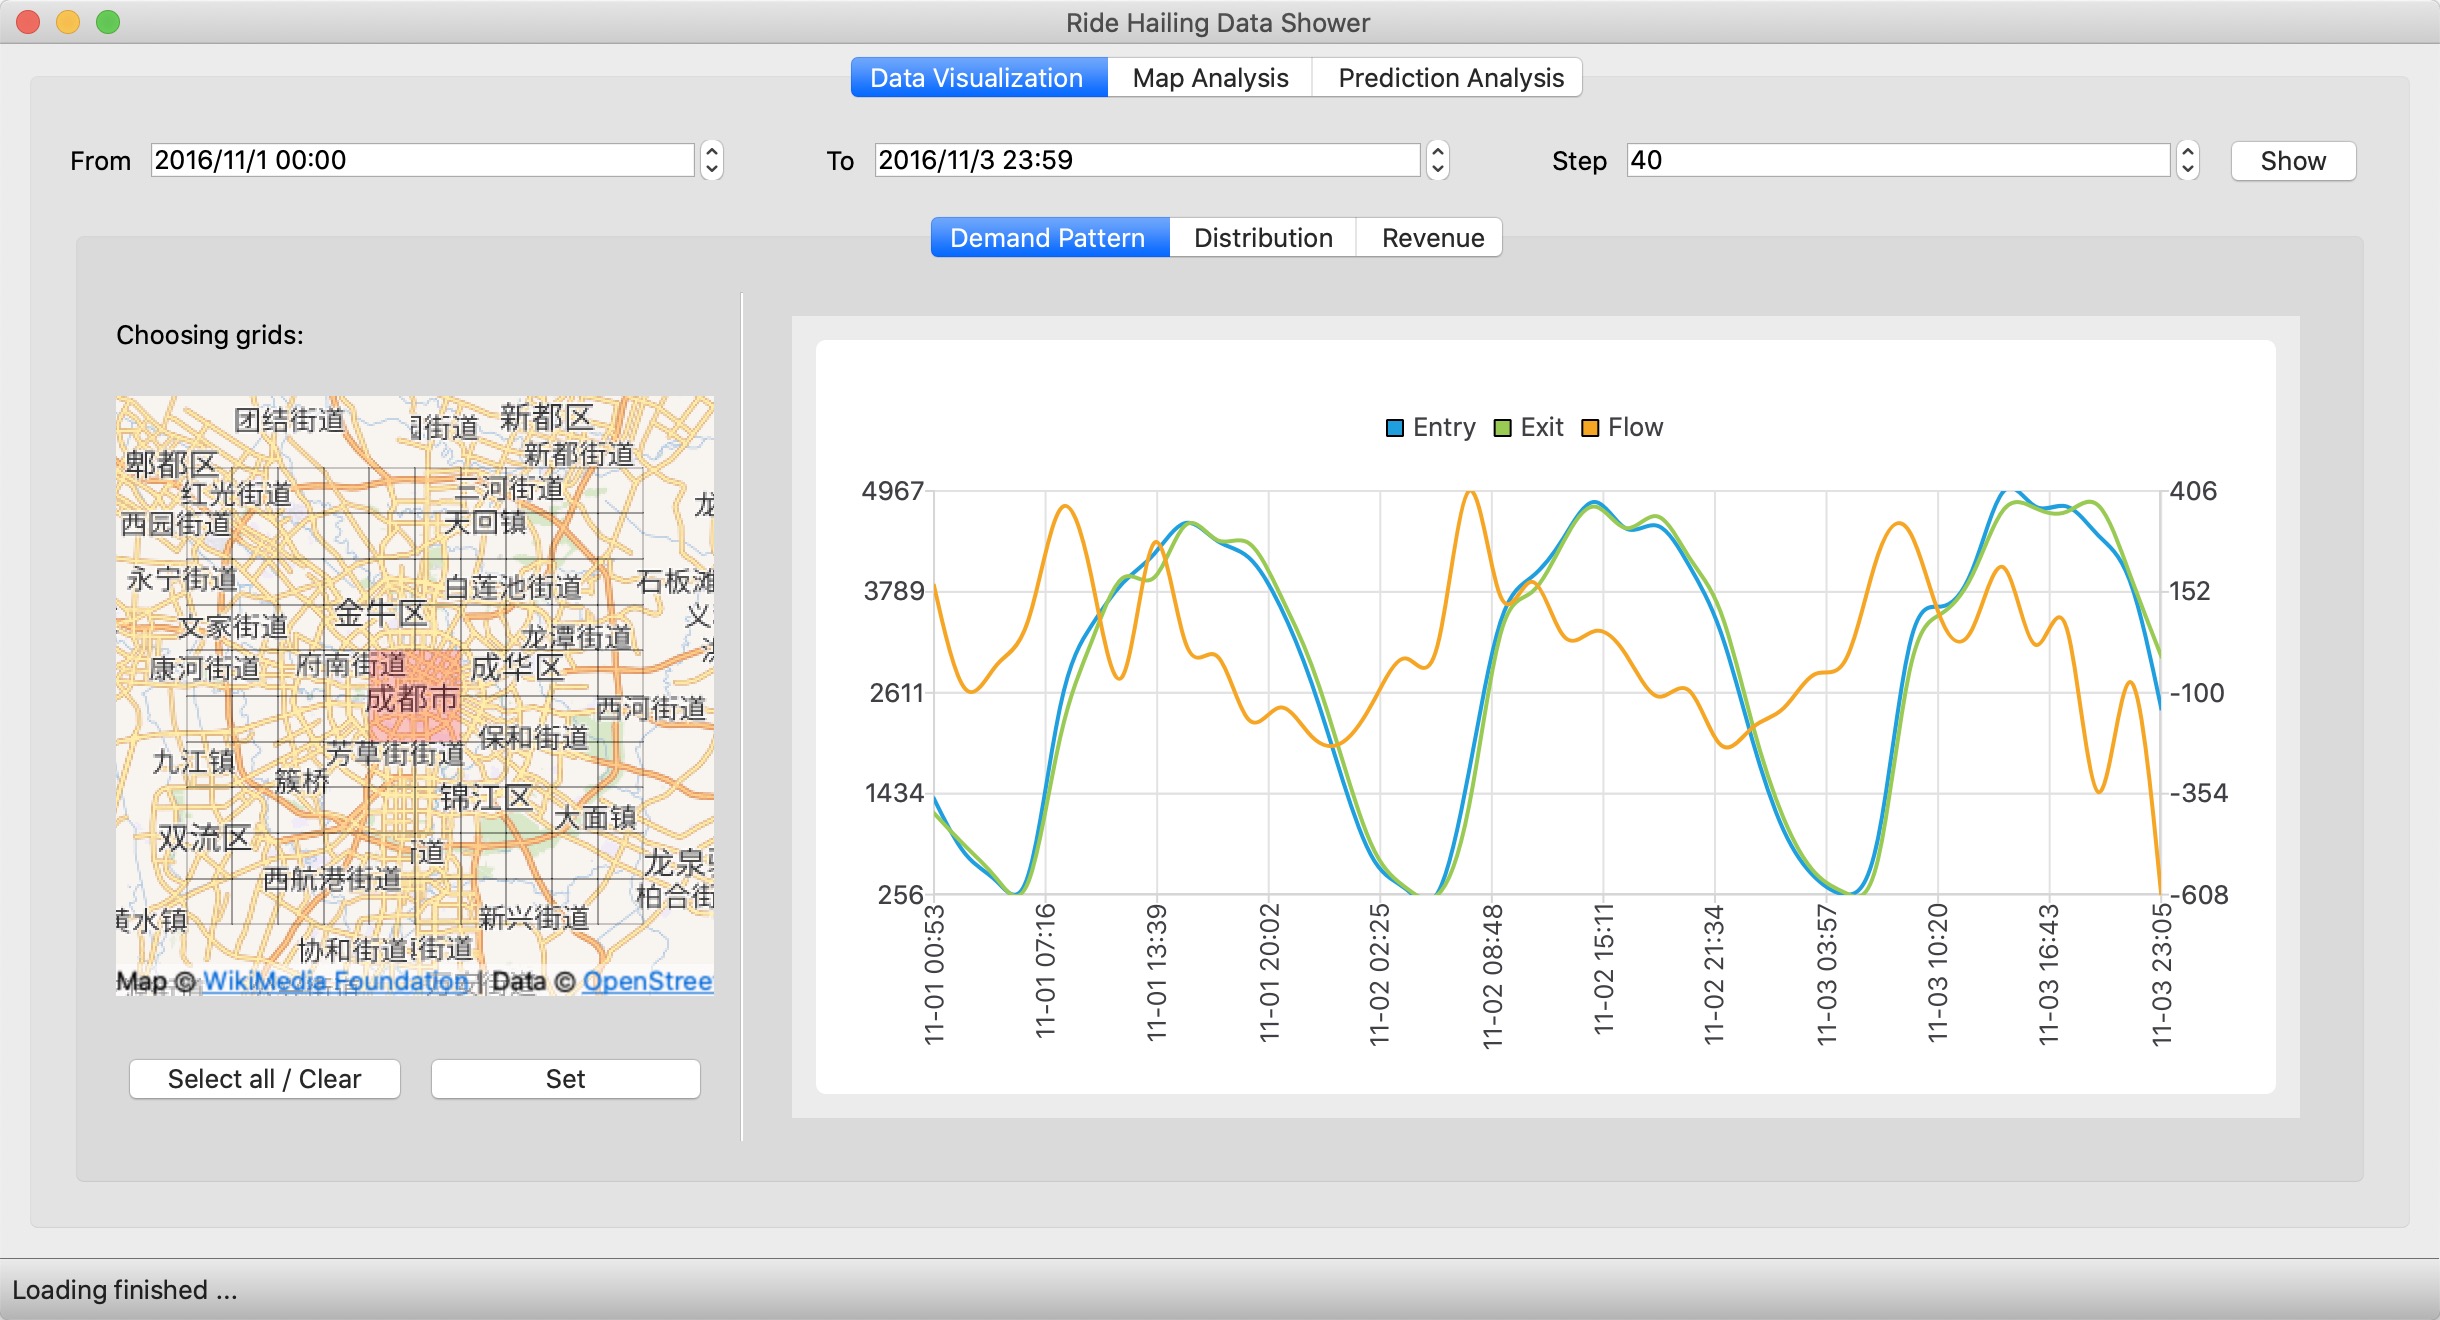Select the Demand Pattern tab
Viewport: 2440px width, 1320px height.
pos(1048,238)
